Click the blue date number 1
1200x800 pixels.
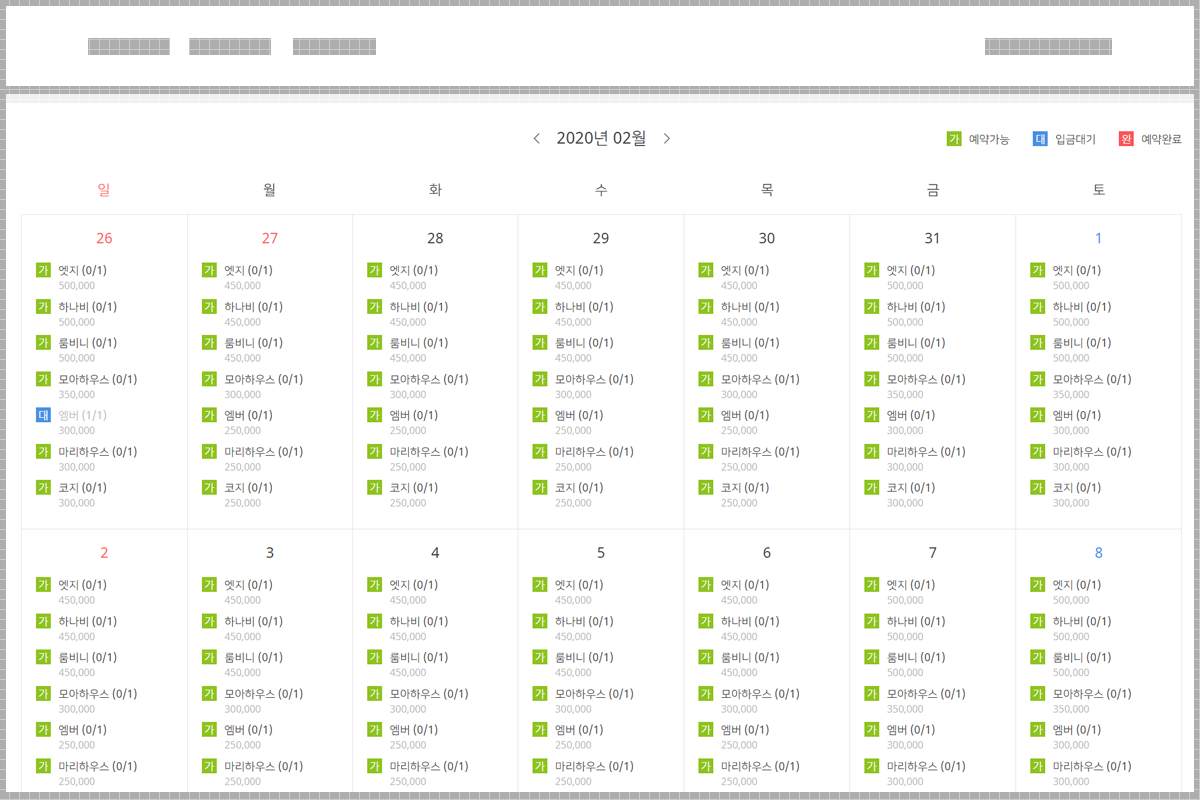pyautogui.click(x=1098, y=238)
